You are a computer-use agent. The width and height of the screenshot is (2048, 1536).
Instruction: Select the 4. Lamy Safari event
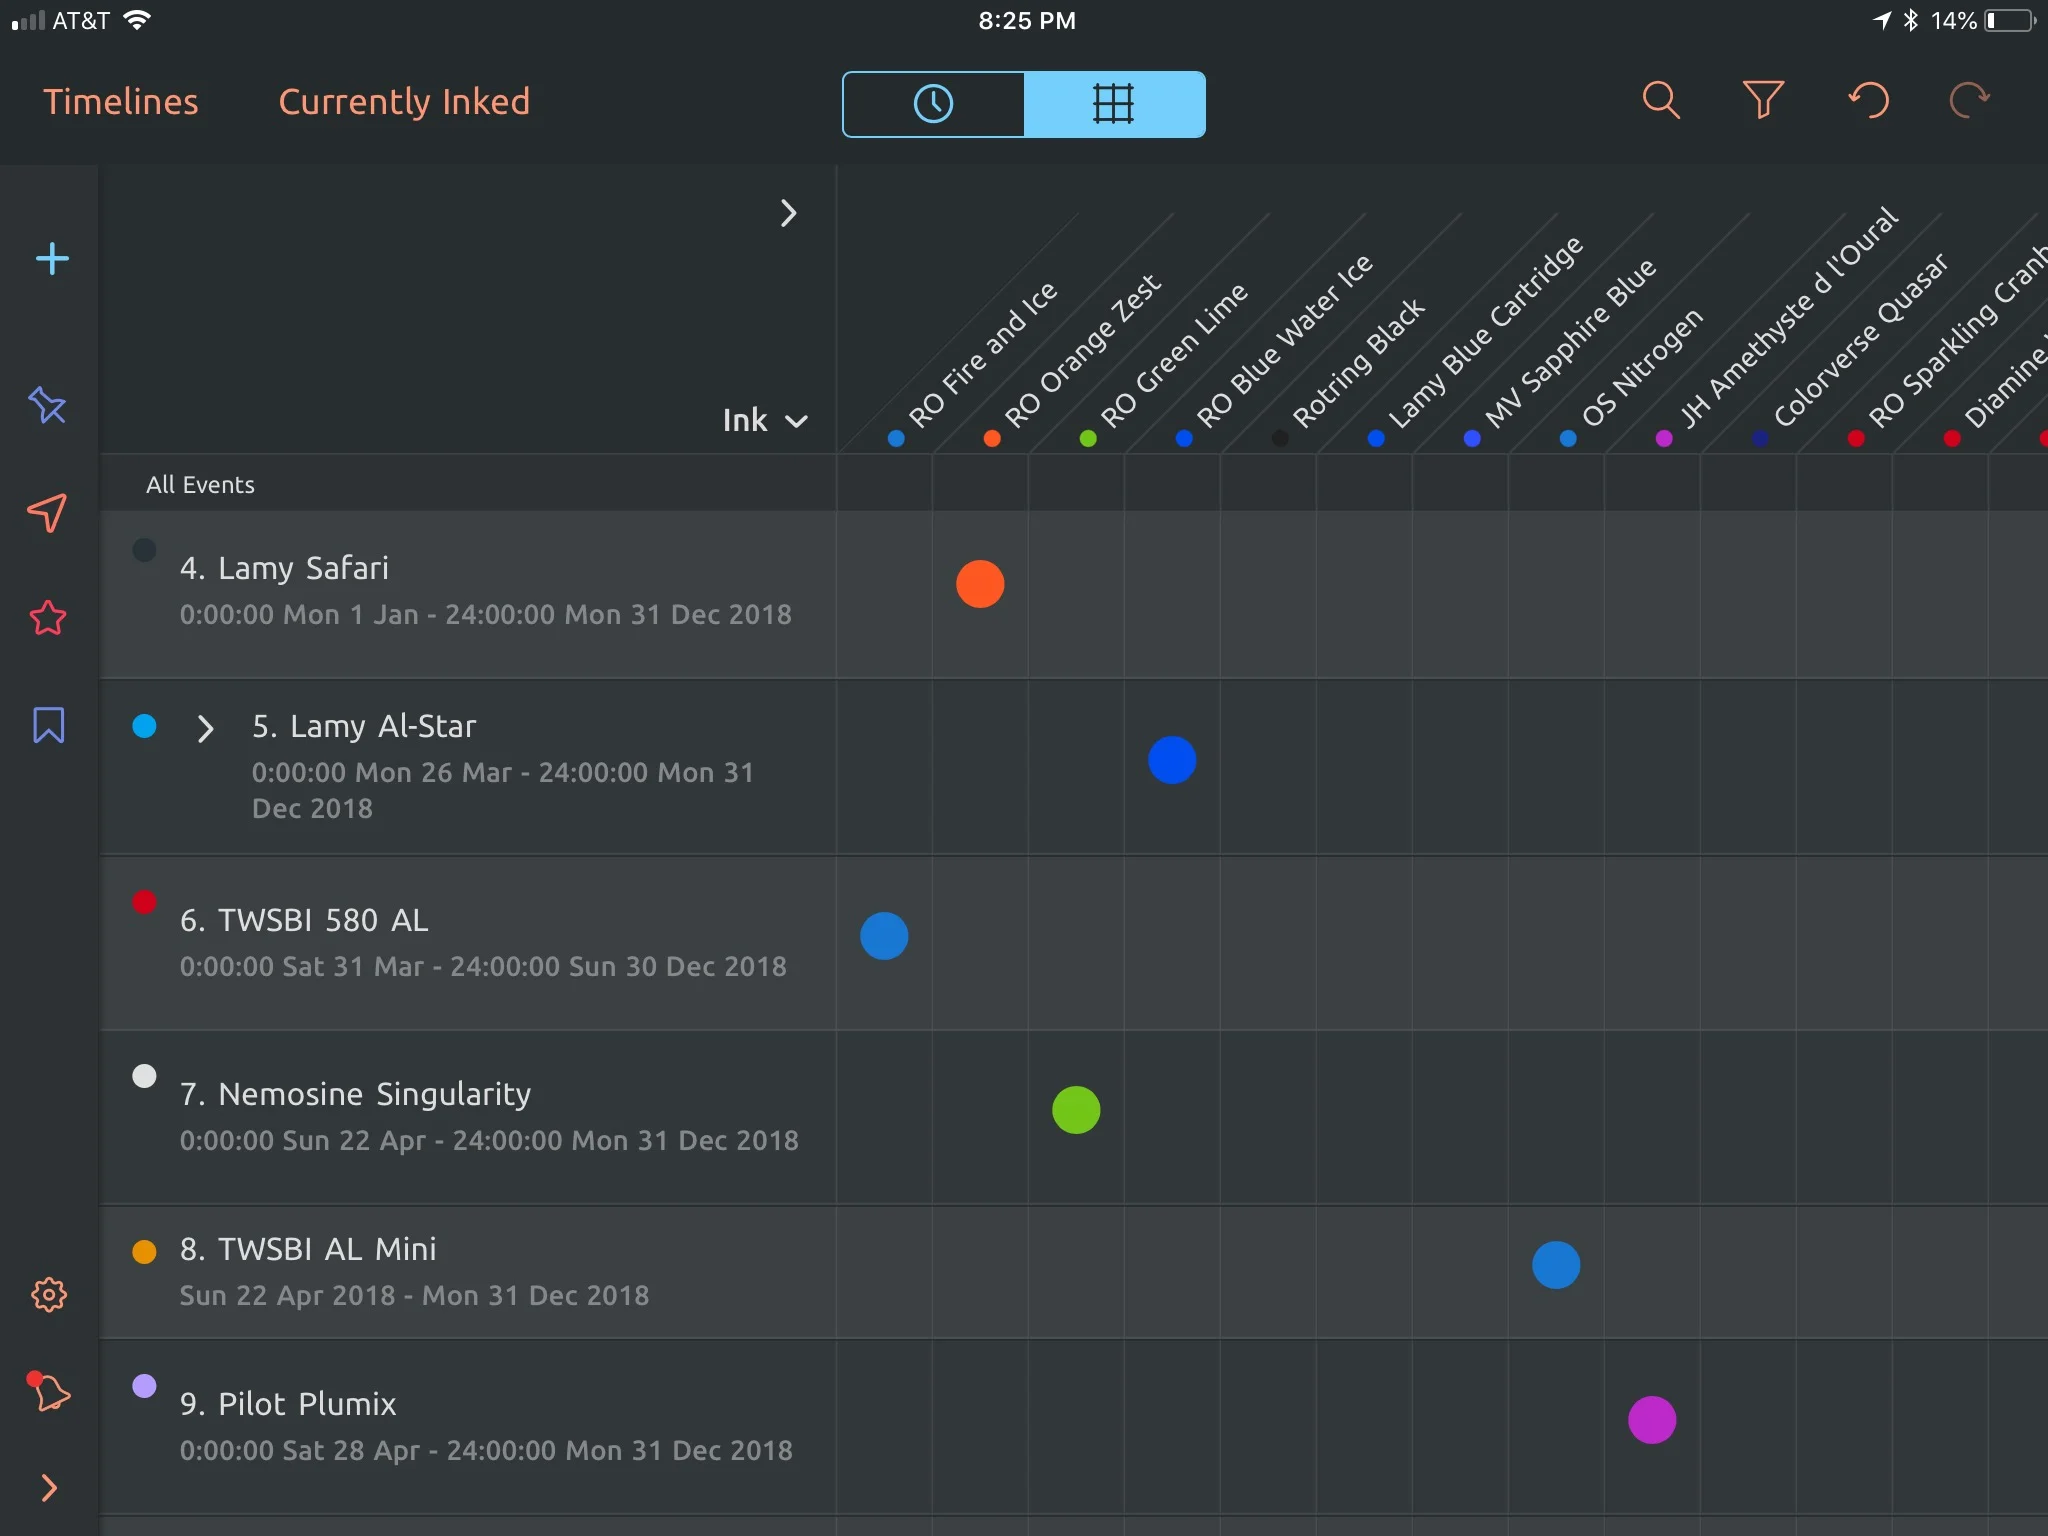(468, 595)
